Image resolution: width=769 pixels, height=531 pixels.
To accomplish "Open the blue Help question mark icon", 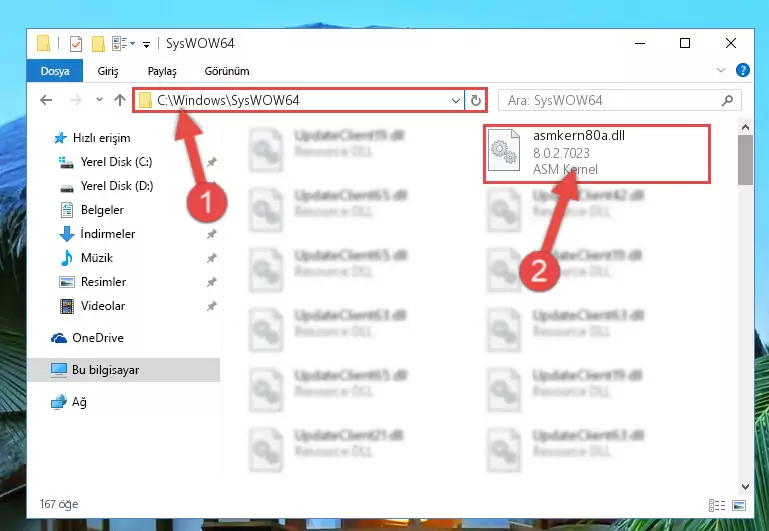I will click(743, 70).
